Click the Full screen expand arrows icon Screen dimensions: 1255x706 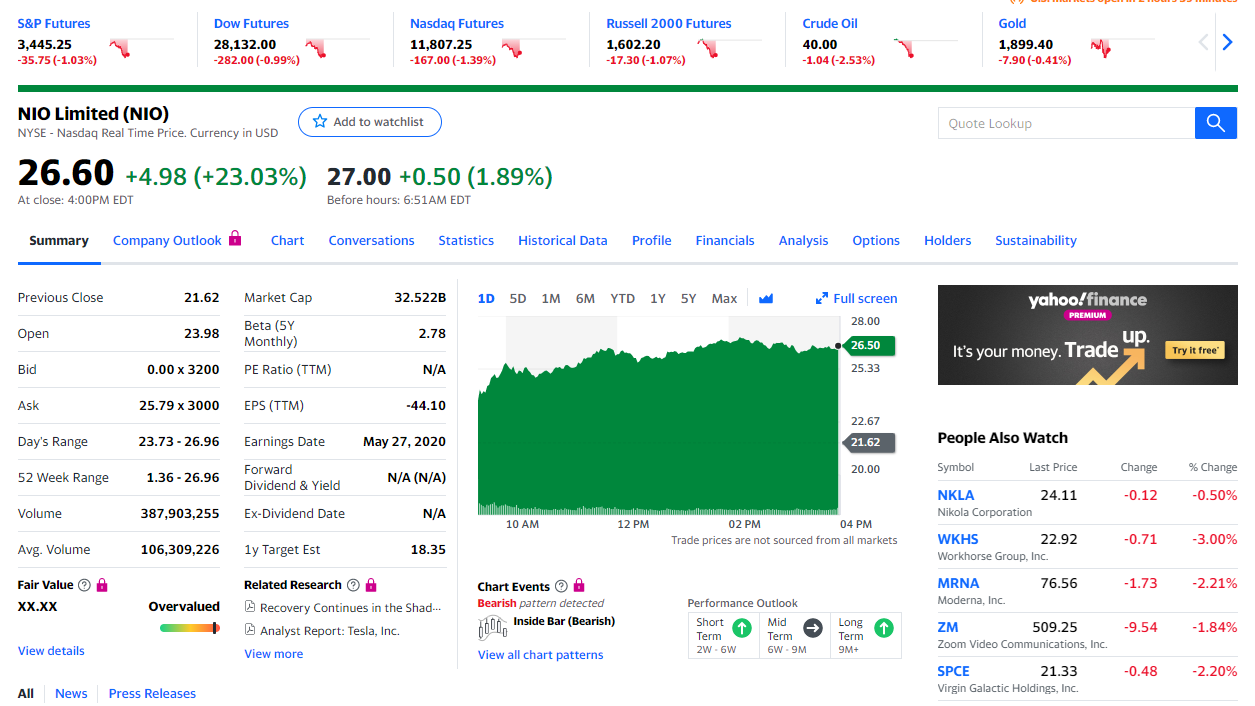point(822,299)
